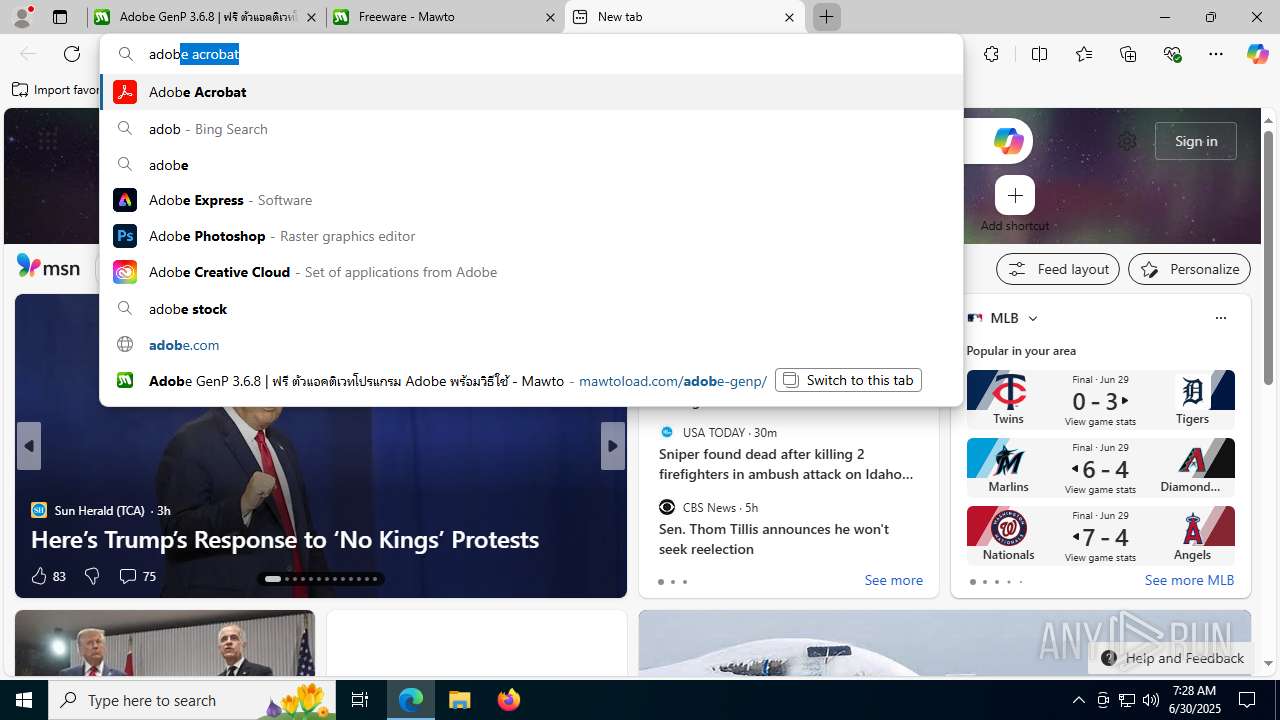Open the Favorites star icon

tap(1084, 54)
